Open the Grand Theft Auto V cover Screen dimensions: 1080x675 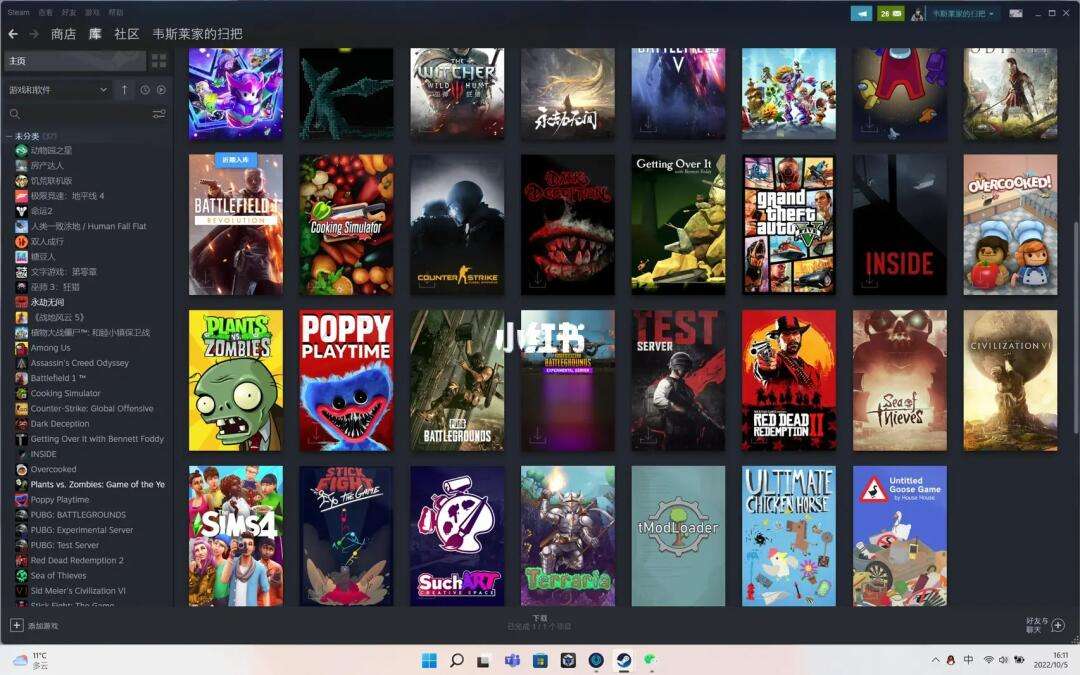(789, 225)
